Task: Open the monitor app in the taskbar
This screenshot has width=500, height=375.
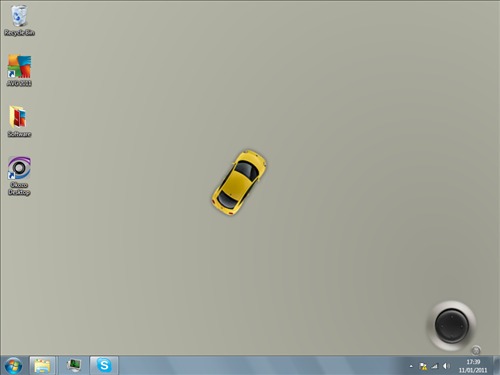Action: coord(74,365)
